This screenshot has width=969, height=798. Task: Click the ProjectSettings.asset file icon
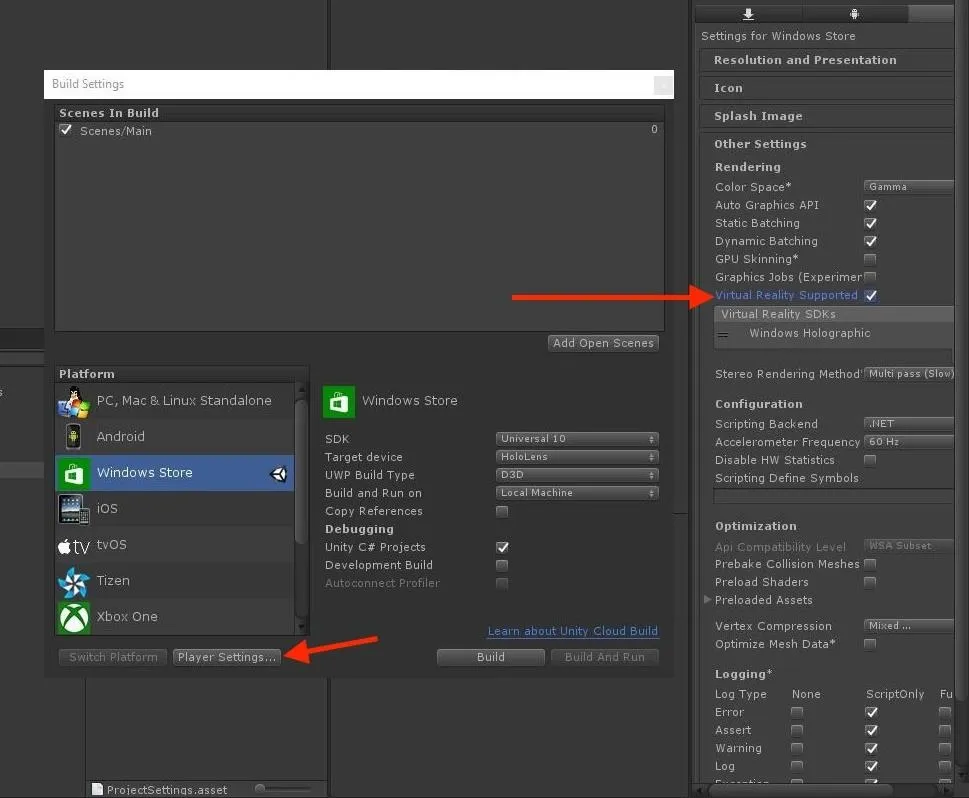[97, 789]
